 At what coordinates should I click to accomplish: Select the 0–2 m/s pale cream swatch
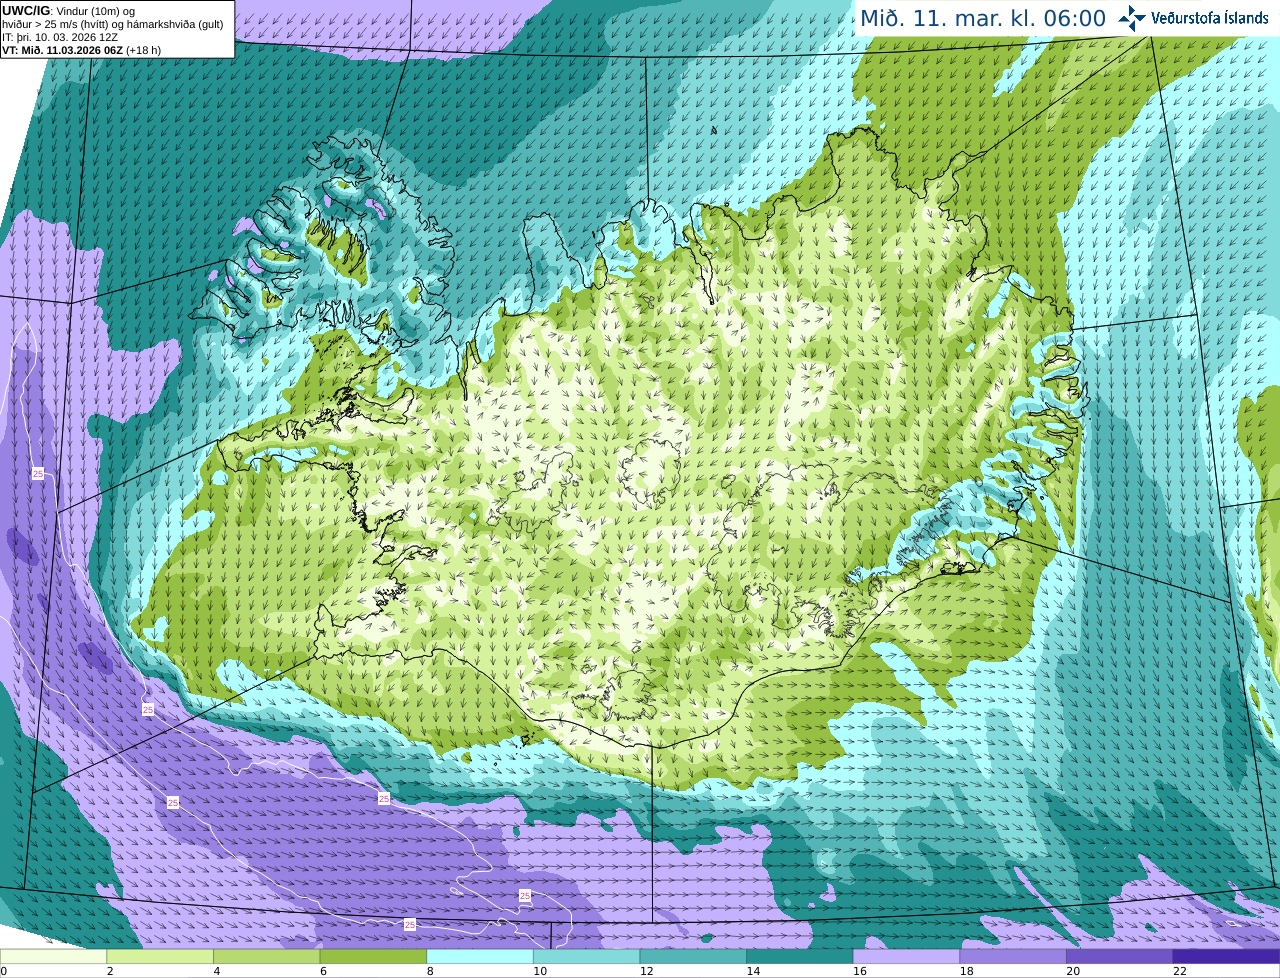tap(53, 957)
